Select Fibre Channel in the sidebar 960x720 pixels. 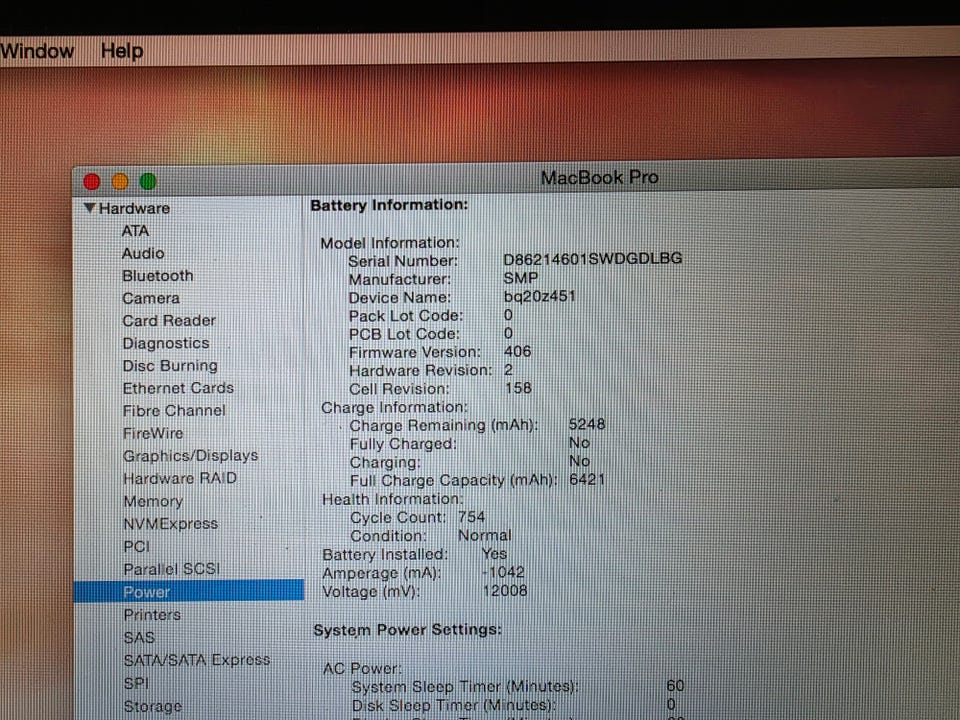[174, 411]
